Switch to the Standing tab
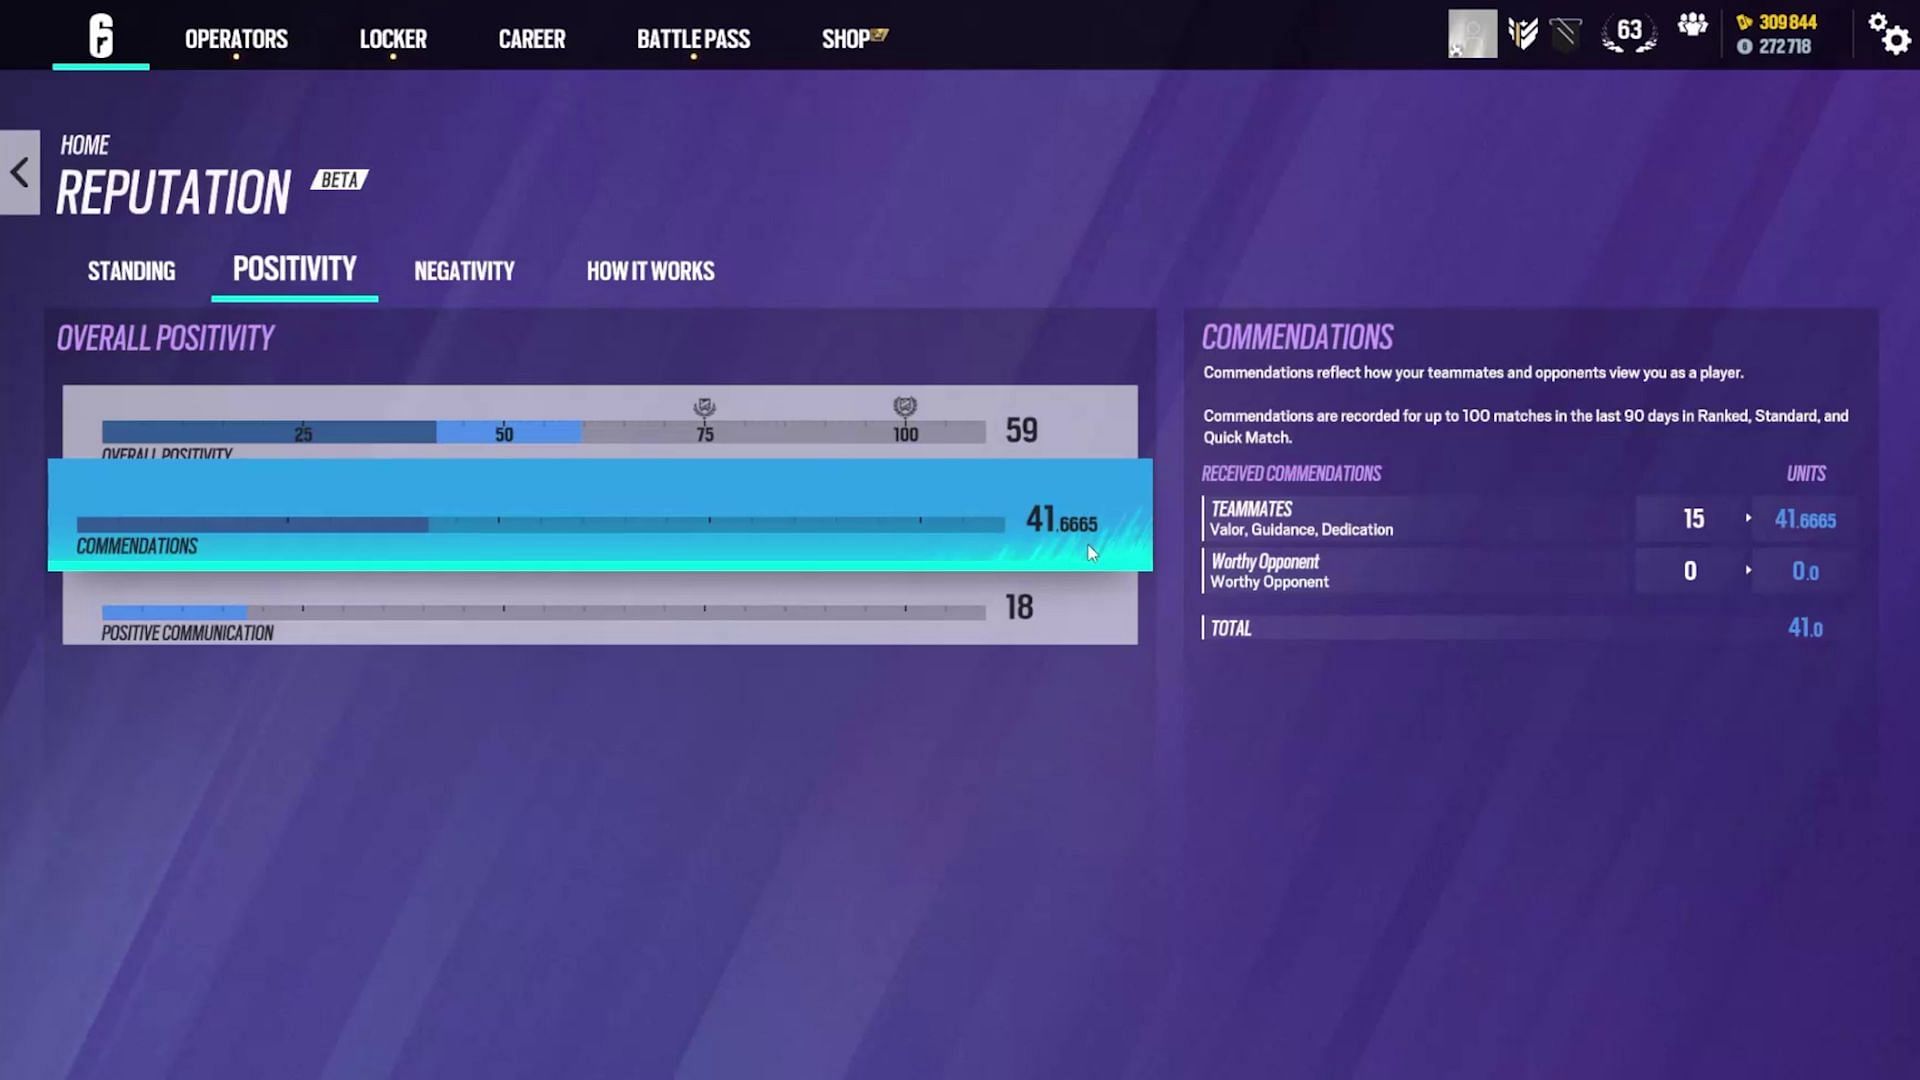 (x=132, y=270)
